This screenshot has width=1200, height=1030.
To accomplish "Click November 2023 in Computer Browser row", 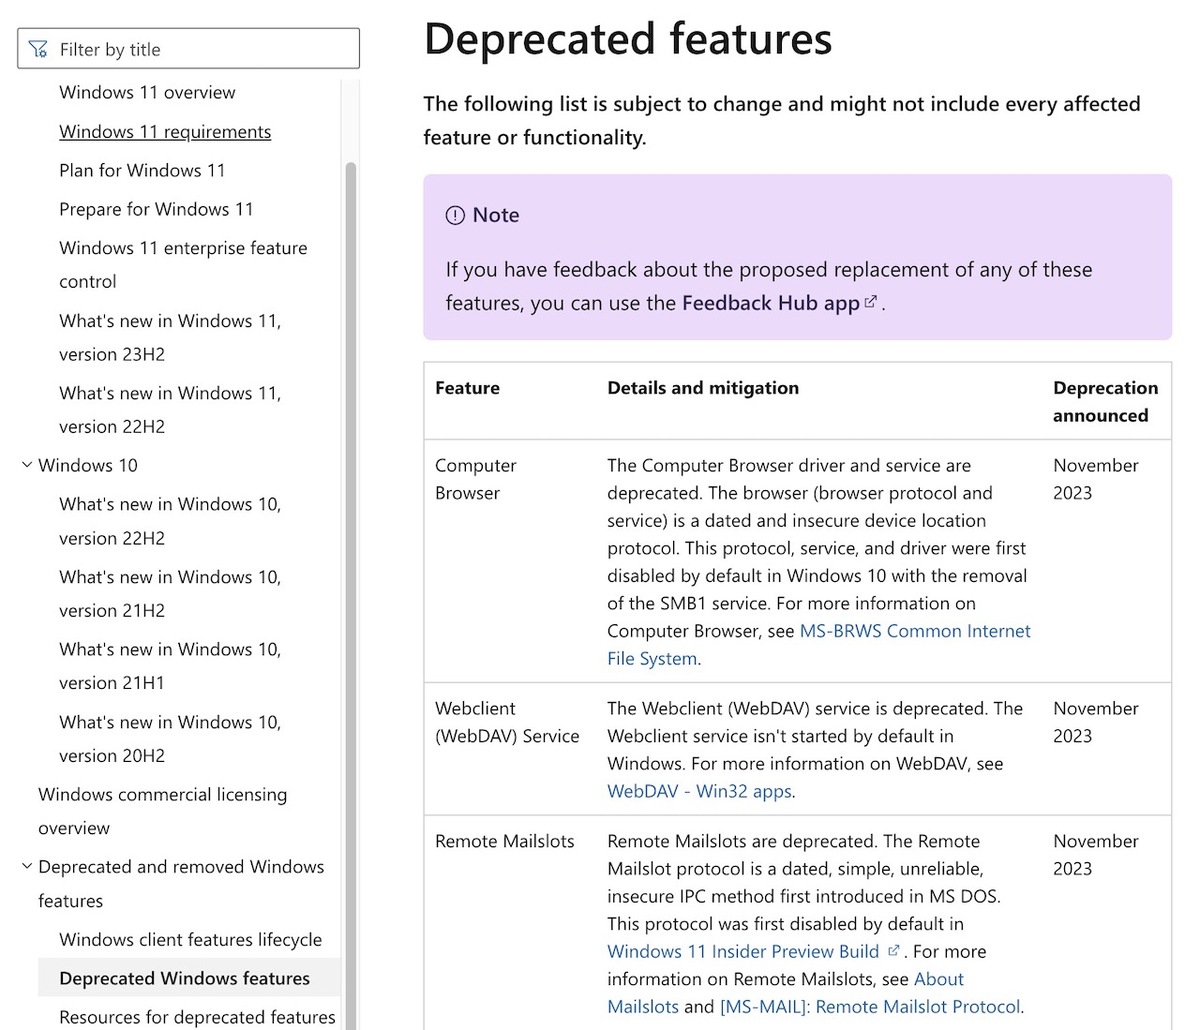I will pyautogui.click(x=1096, y=479).
